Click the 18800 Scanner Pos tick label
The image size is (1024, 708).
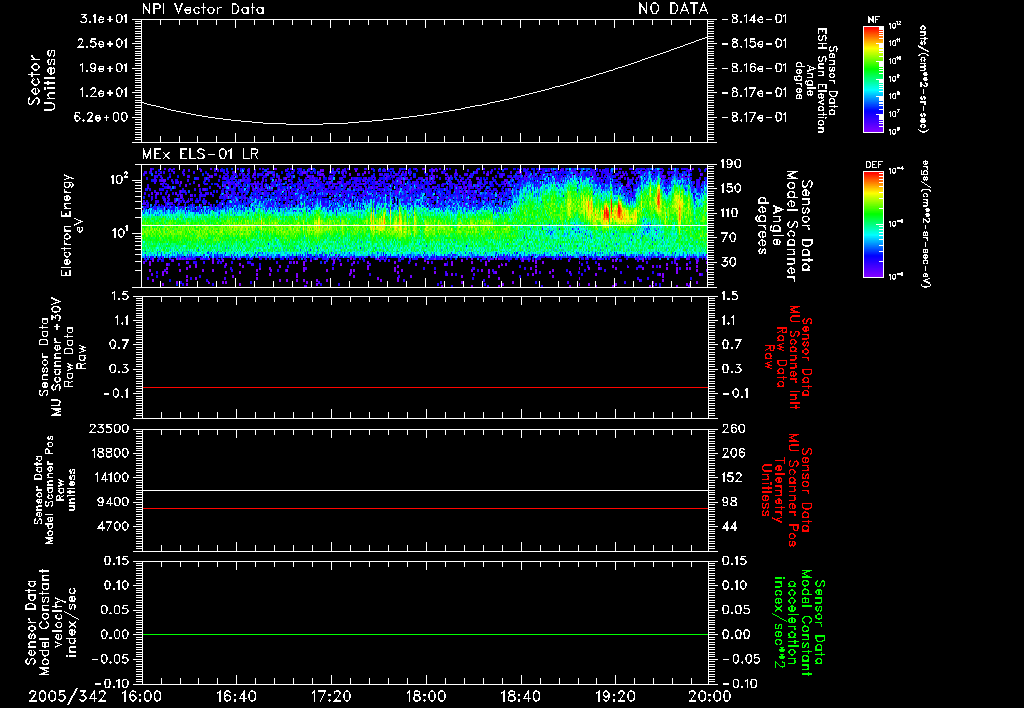pos(109,453)
